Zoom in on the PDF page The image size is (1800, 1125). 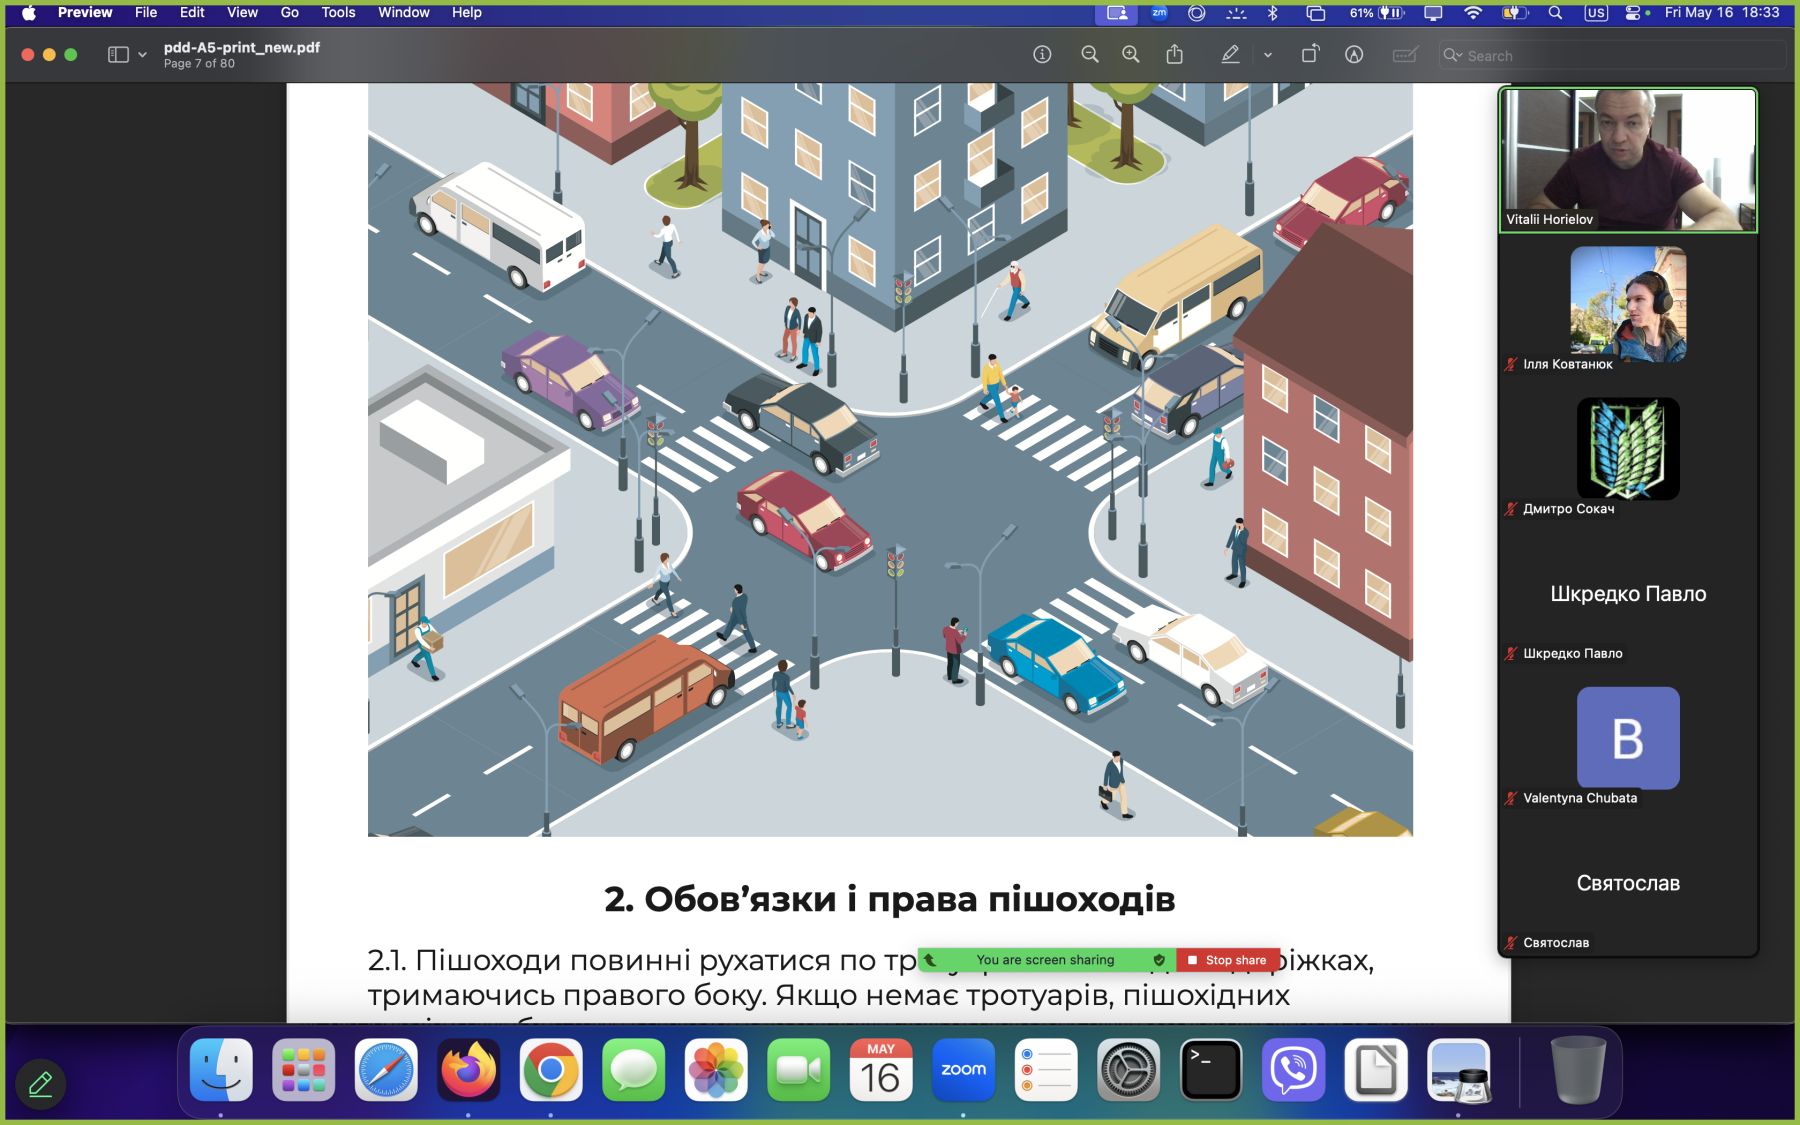[1131, 55]
